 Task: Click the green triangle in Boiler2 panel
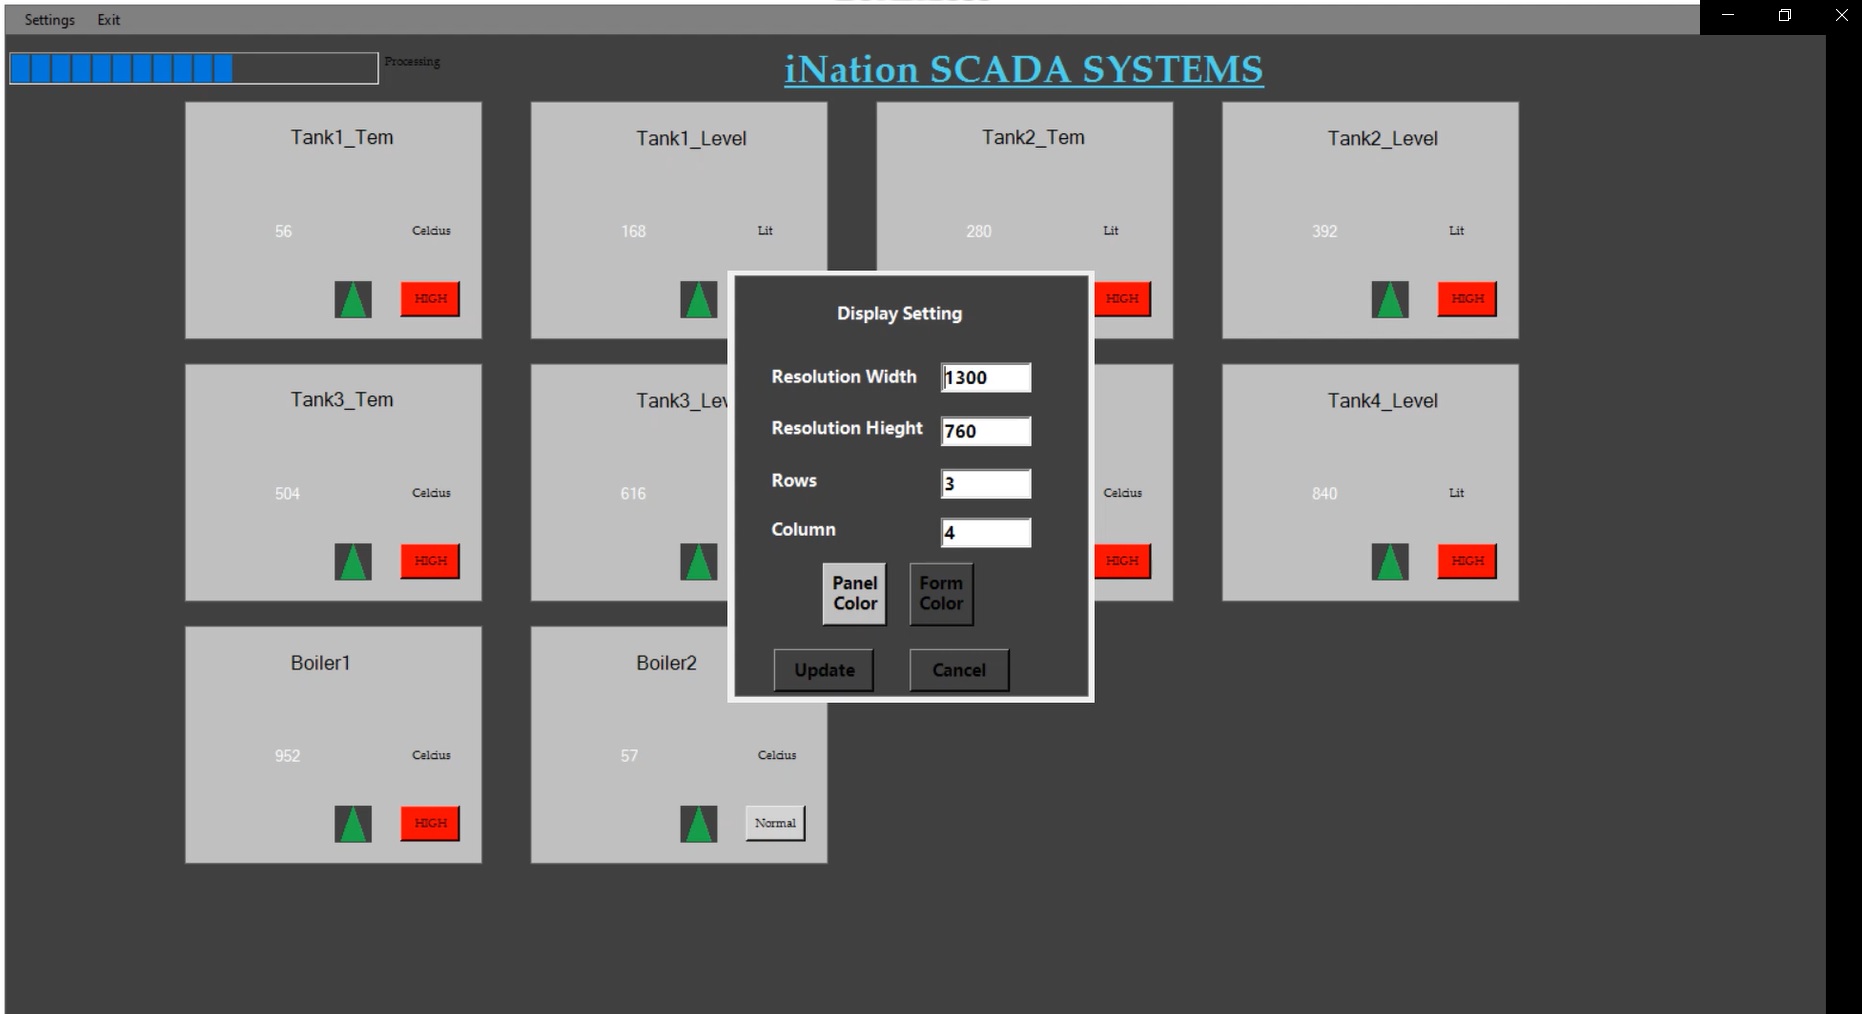point(698,824)
